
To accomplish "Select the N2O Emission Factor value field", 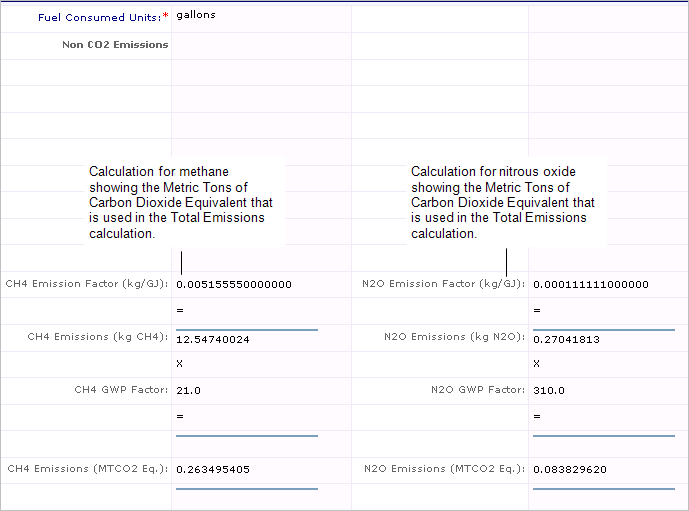I will pos(591,284).
